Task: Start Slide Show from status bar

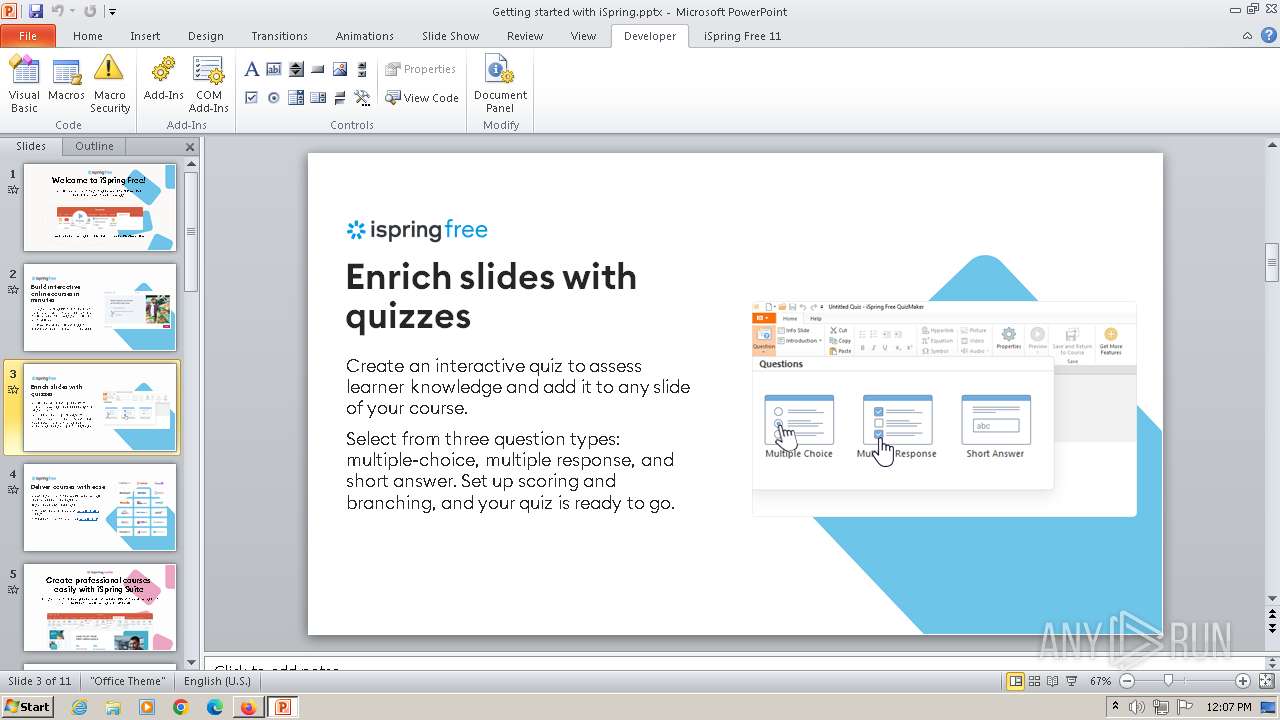Action: pos(1071,681)
